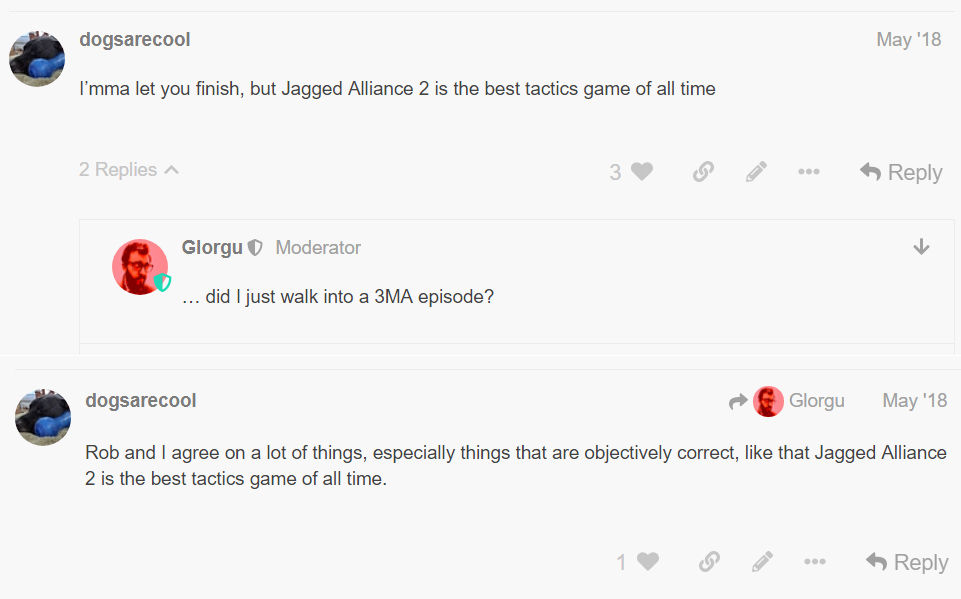This screenshot has height=599, width=961.
Task: Edit first post with pencil icon
Action: pos(756,172)
